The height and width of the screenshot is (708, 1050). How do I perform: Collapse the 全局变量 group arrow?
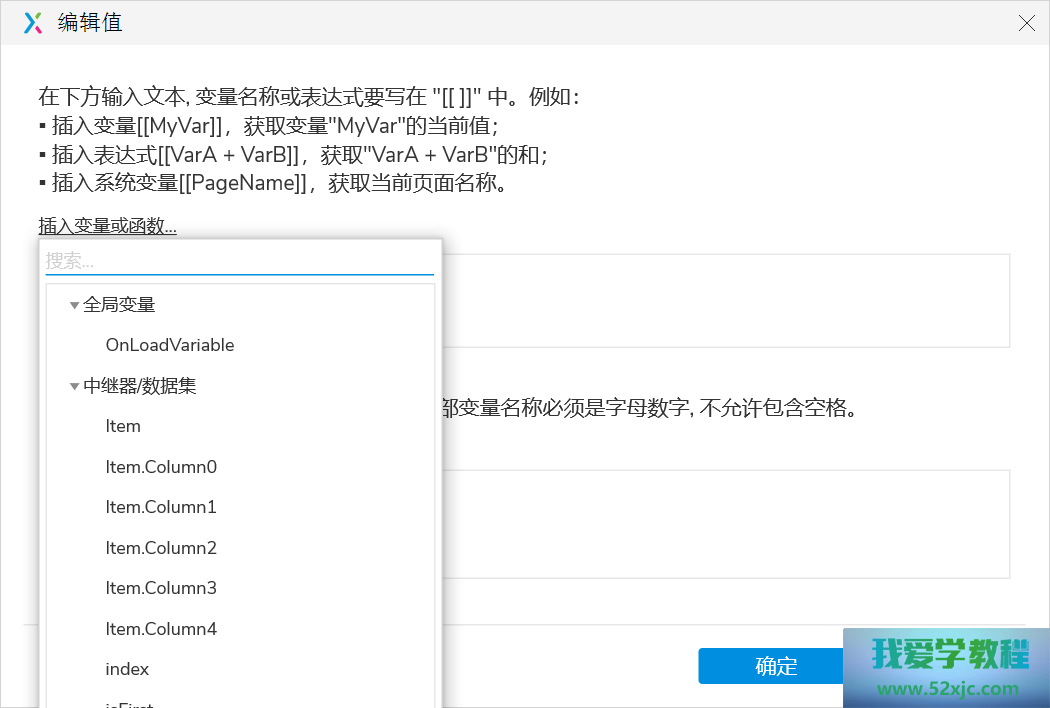(x=74, y=305)
